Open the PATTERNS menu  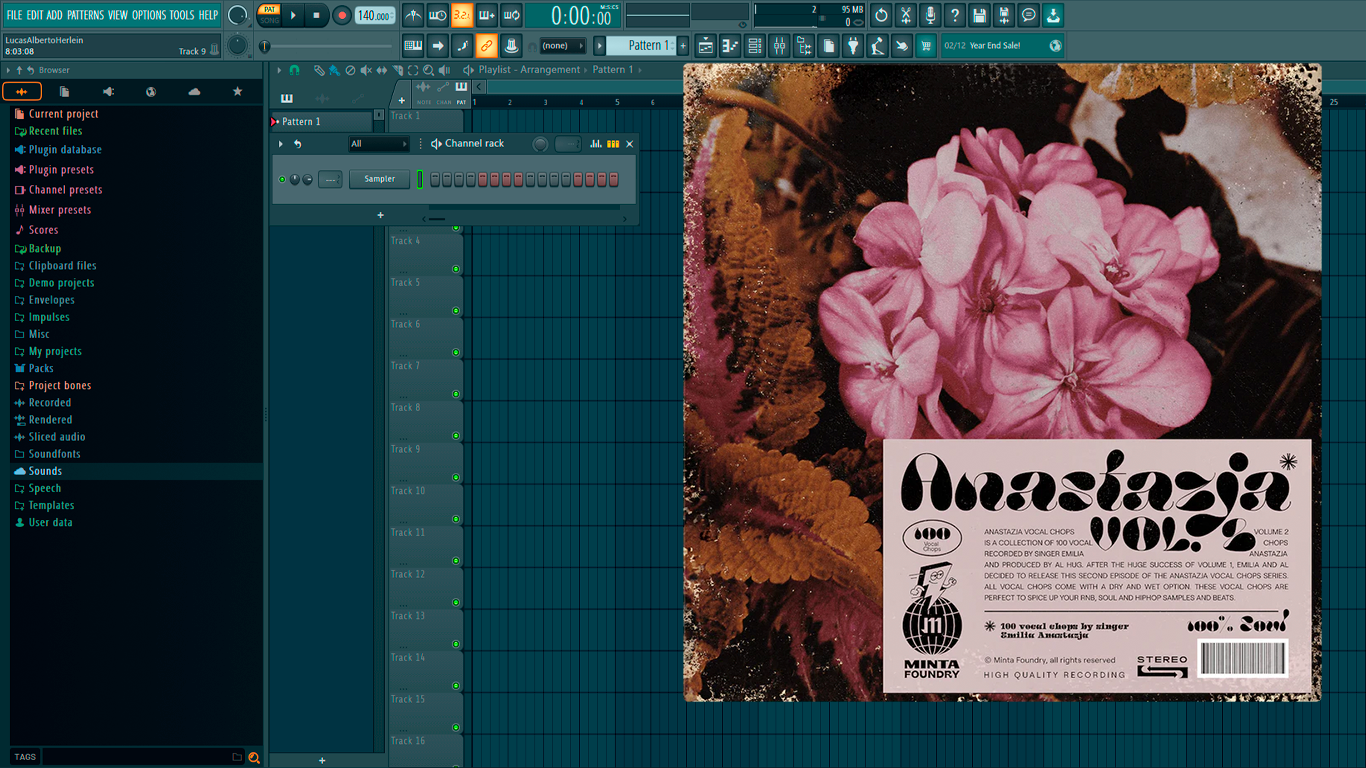tap(85, 15)
